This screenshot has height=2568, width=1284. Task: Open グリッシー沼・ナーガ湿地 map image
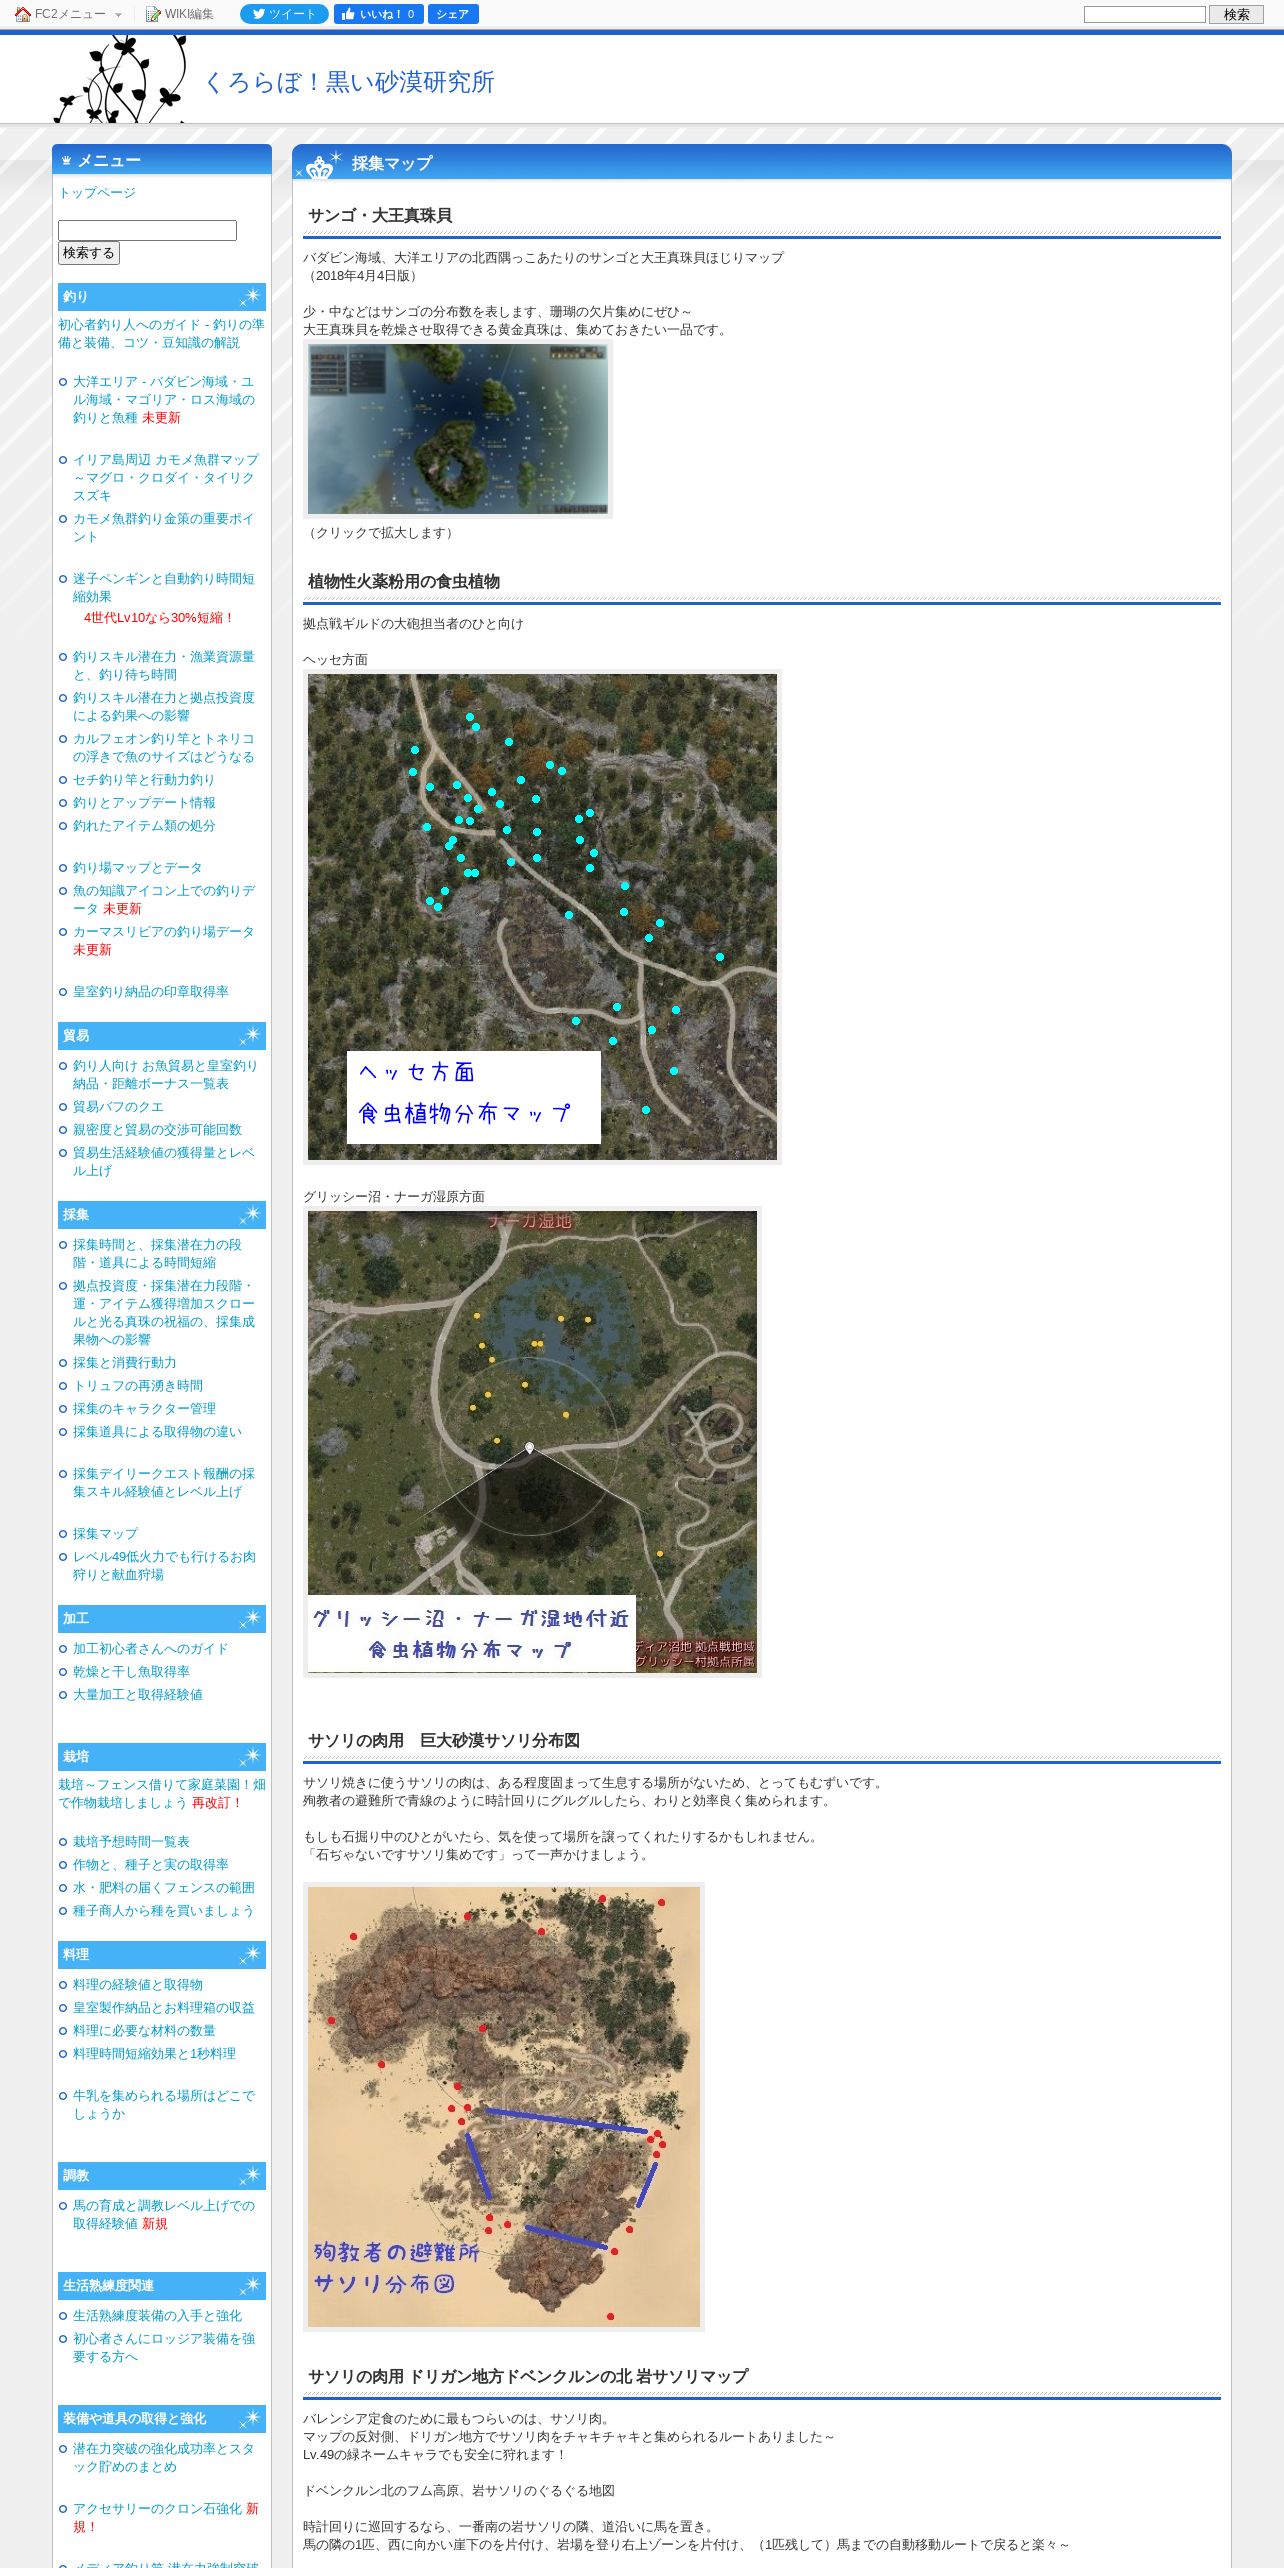[532, 1441]
